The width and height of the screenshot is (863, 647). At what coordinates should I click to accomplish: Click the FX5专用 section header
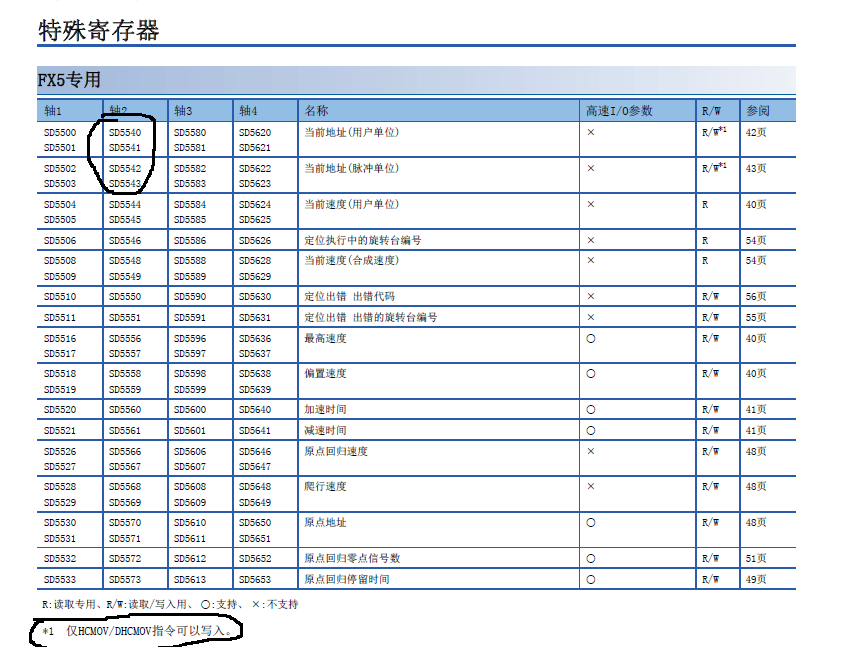tap(69, 80)
